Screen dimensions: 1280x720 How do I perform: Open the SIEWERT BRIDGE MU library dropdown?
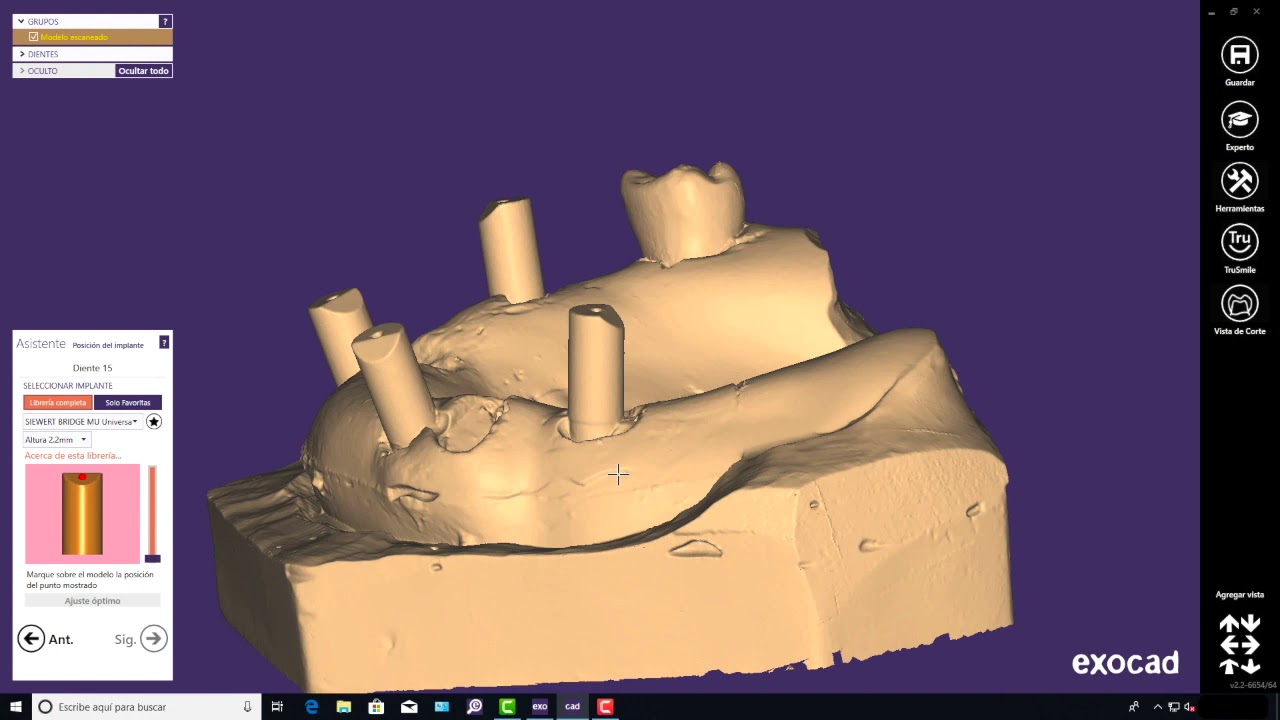click(82, 422)
